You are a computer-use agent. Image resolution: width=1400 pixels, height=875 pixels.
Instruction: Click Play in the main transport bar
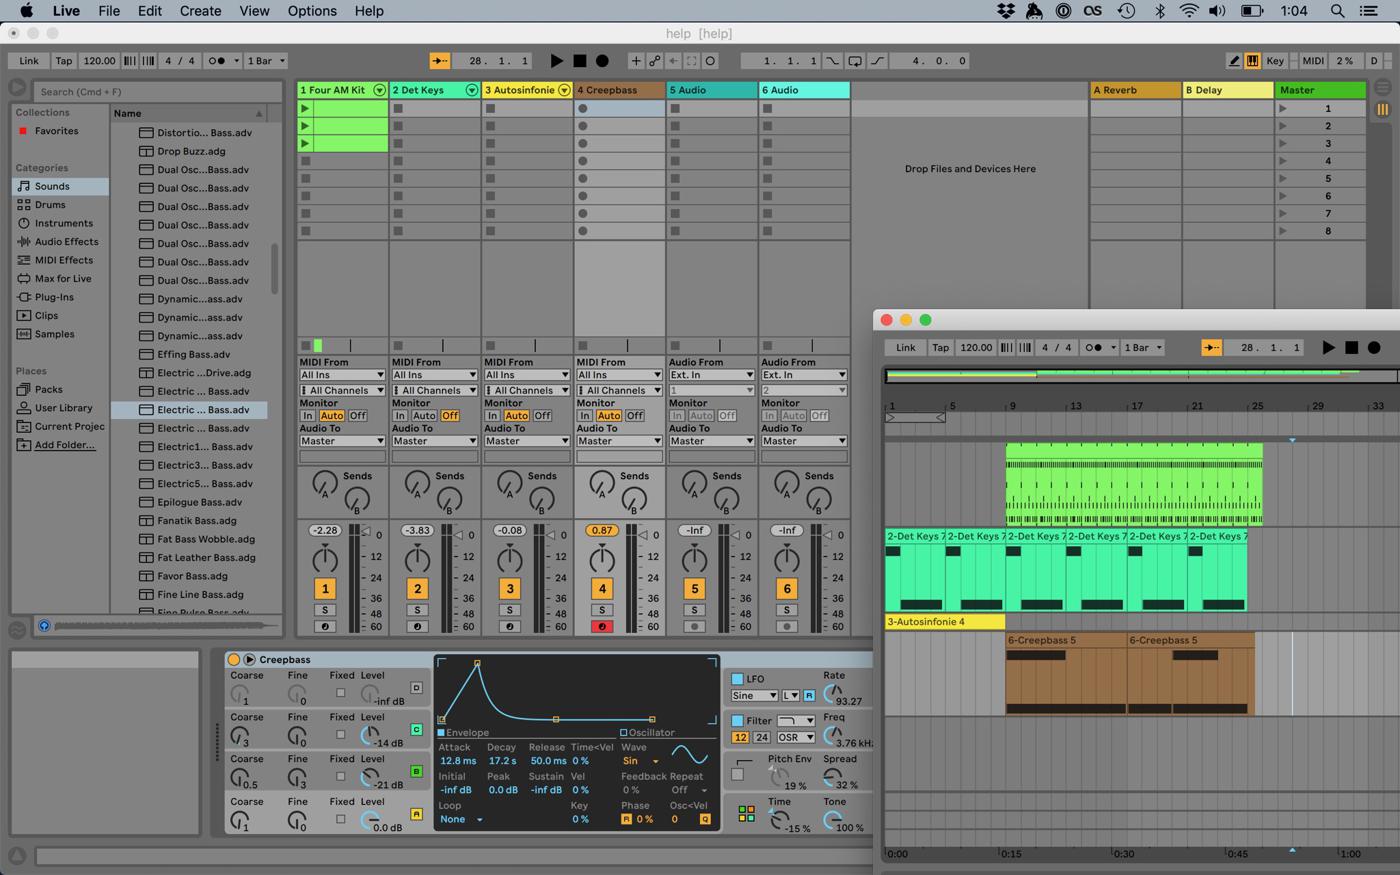pyautogui.click(x=557, y=61)
